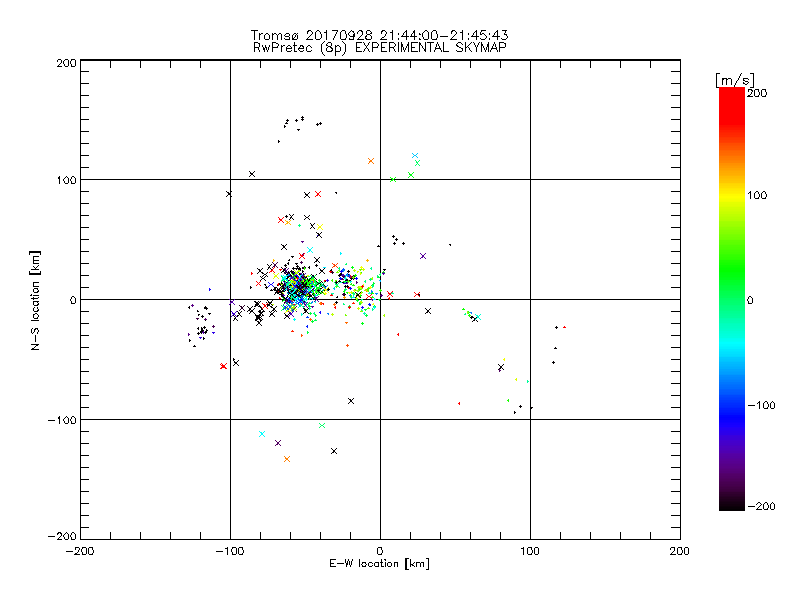The width and height of the screenshot is (800, 600).
Task: Click the x-axis tick label '-100'
Action: click(x=230, y=552)
